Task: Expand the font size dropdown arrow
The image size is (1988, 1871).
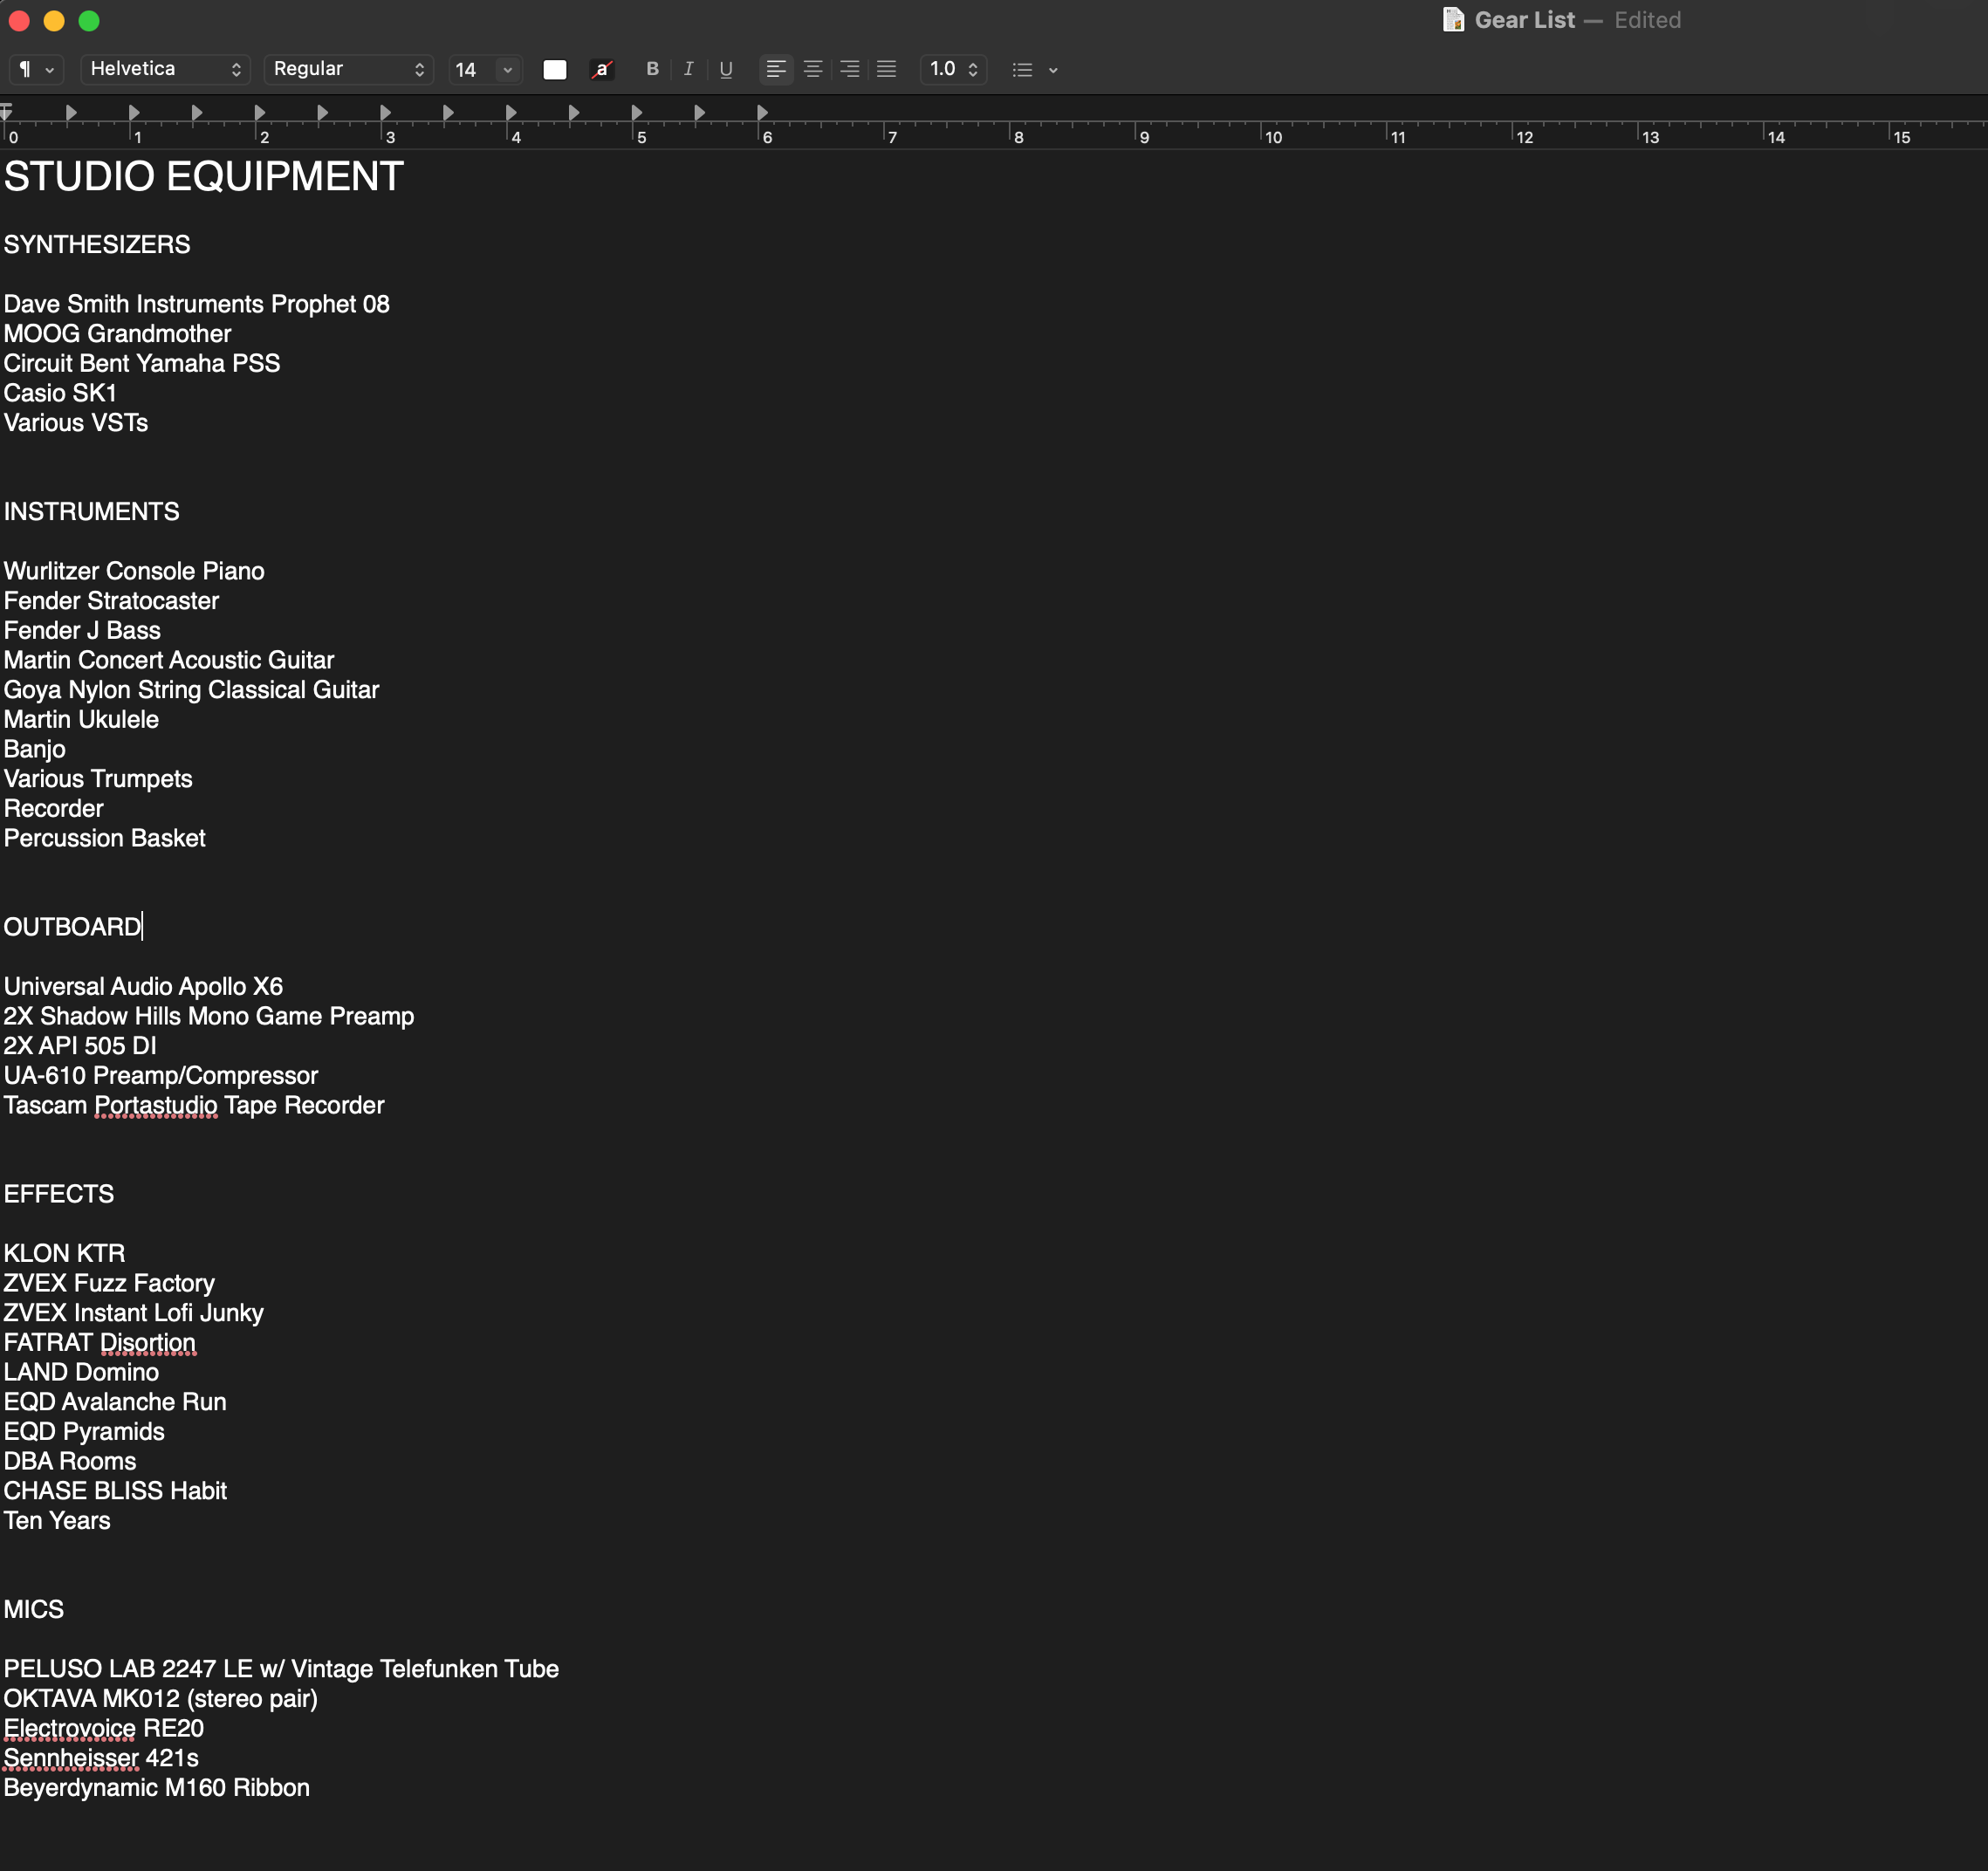Action: pos(508,69)
